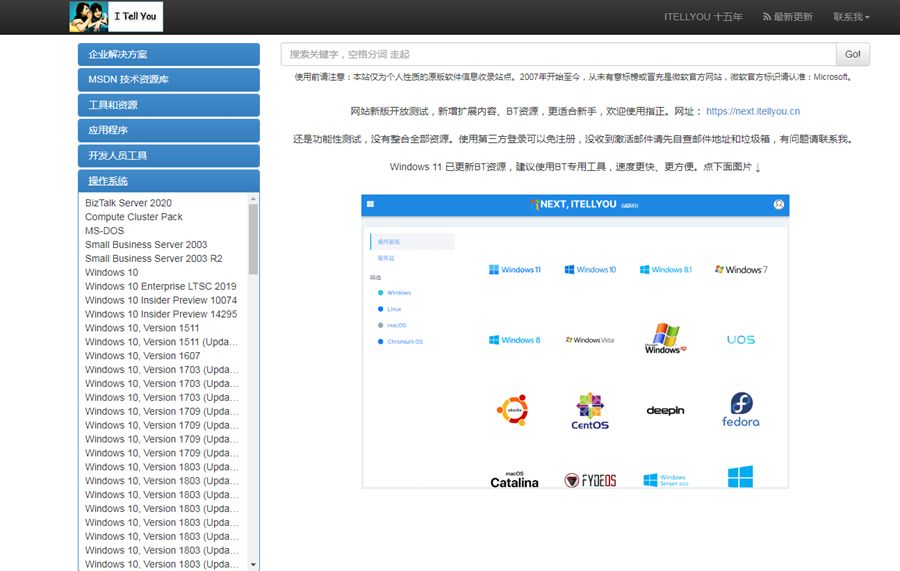Expand the 工具和资源 sidebar section
The height and width of the screenshot is (571, 900).
169,105
